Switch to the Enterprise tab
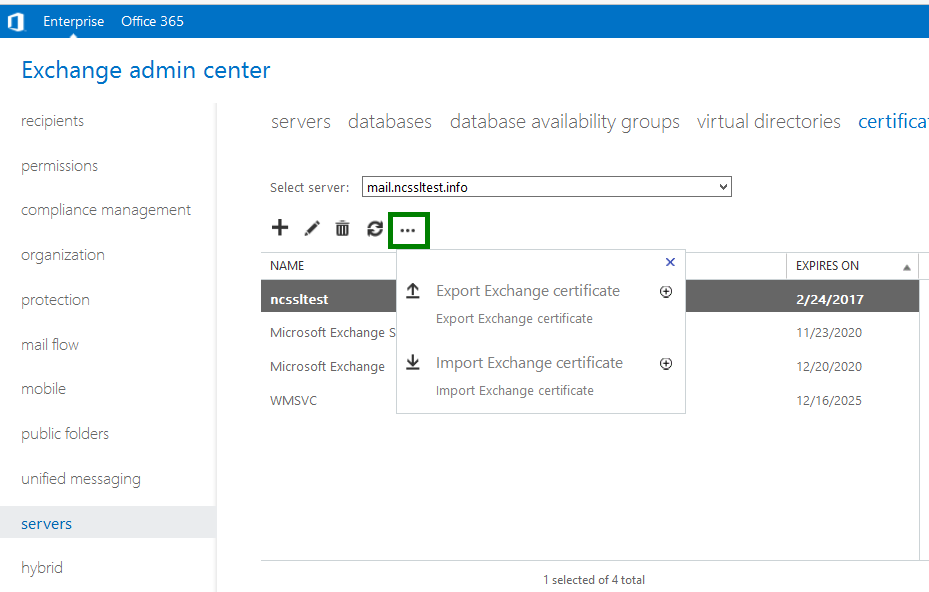This screenshot has height=592, width=929. [73, 21]
